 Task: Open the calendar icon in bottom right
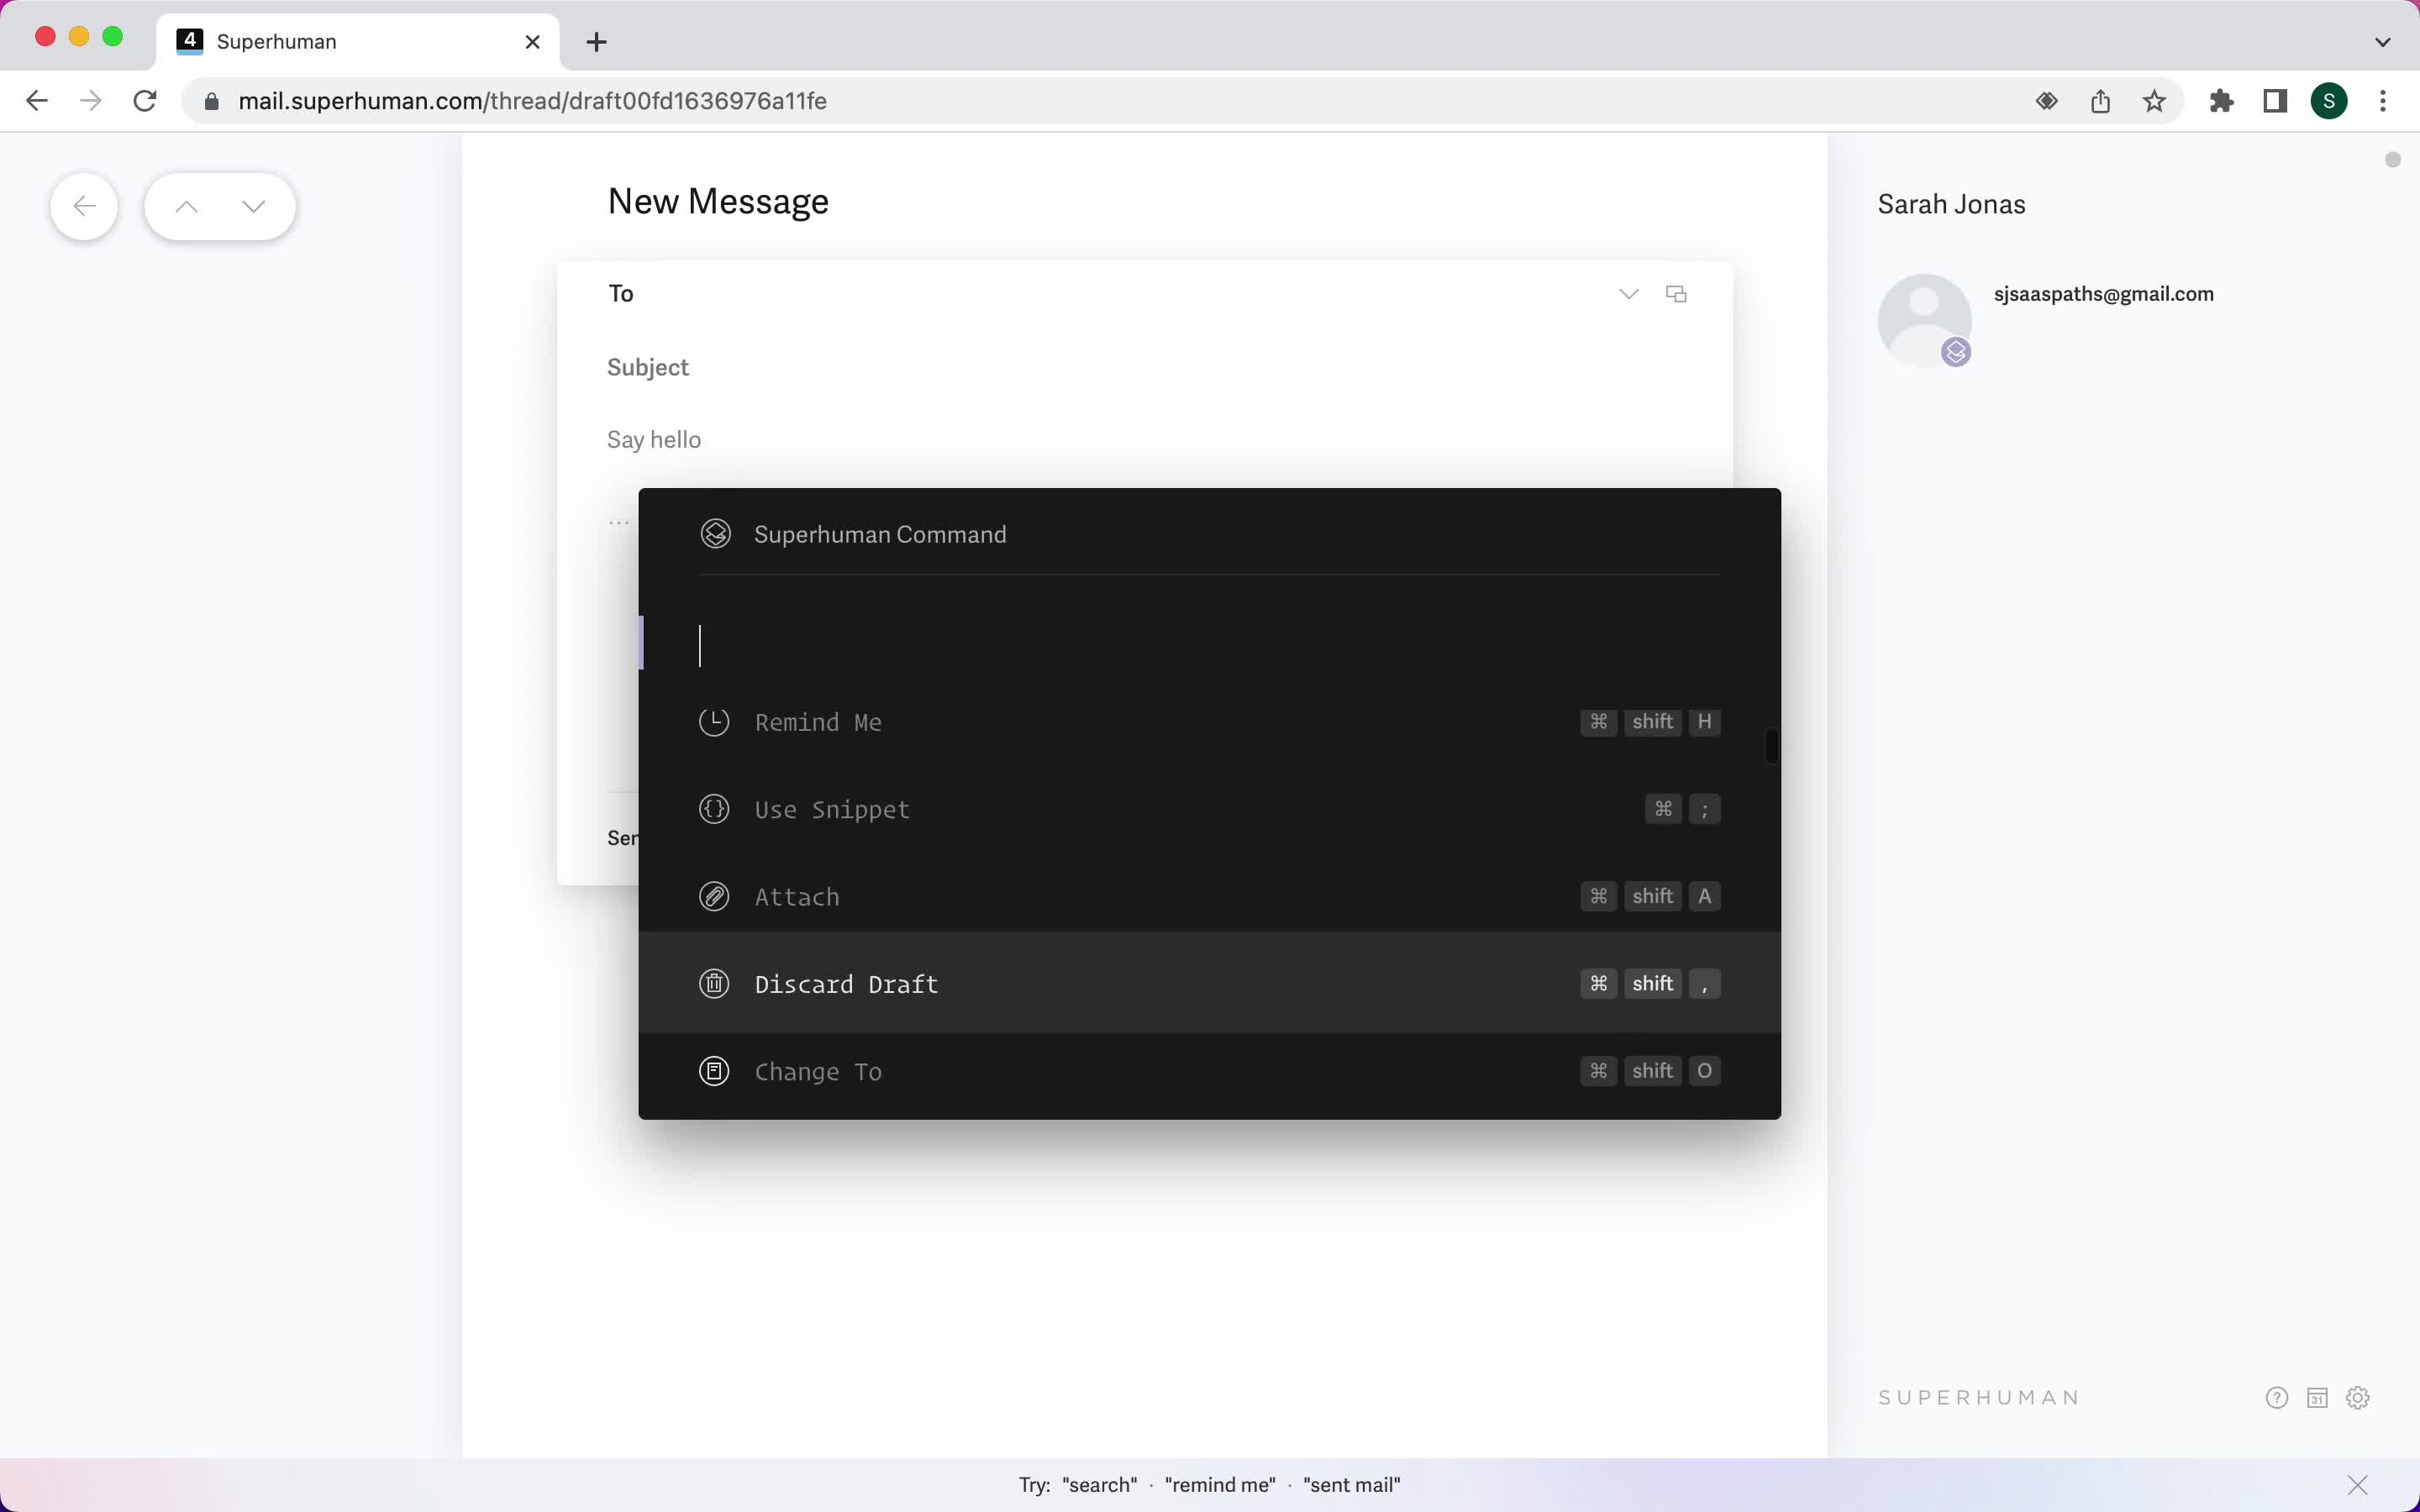(2318, 1398)
